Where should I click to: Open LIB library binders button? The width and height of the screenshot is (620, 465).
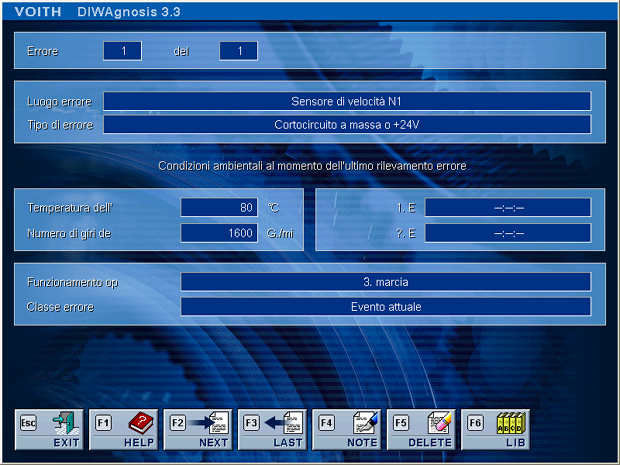[495, 430]
